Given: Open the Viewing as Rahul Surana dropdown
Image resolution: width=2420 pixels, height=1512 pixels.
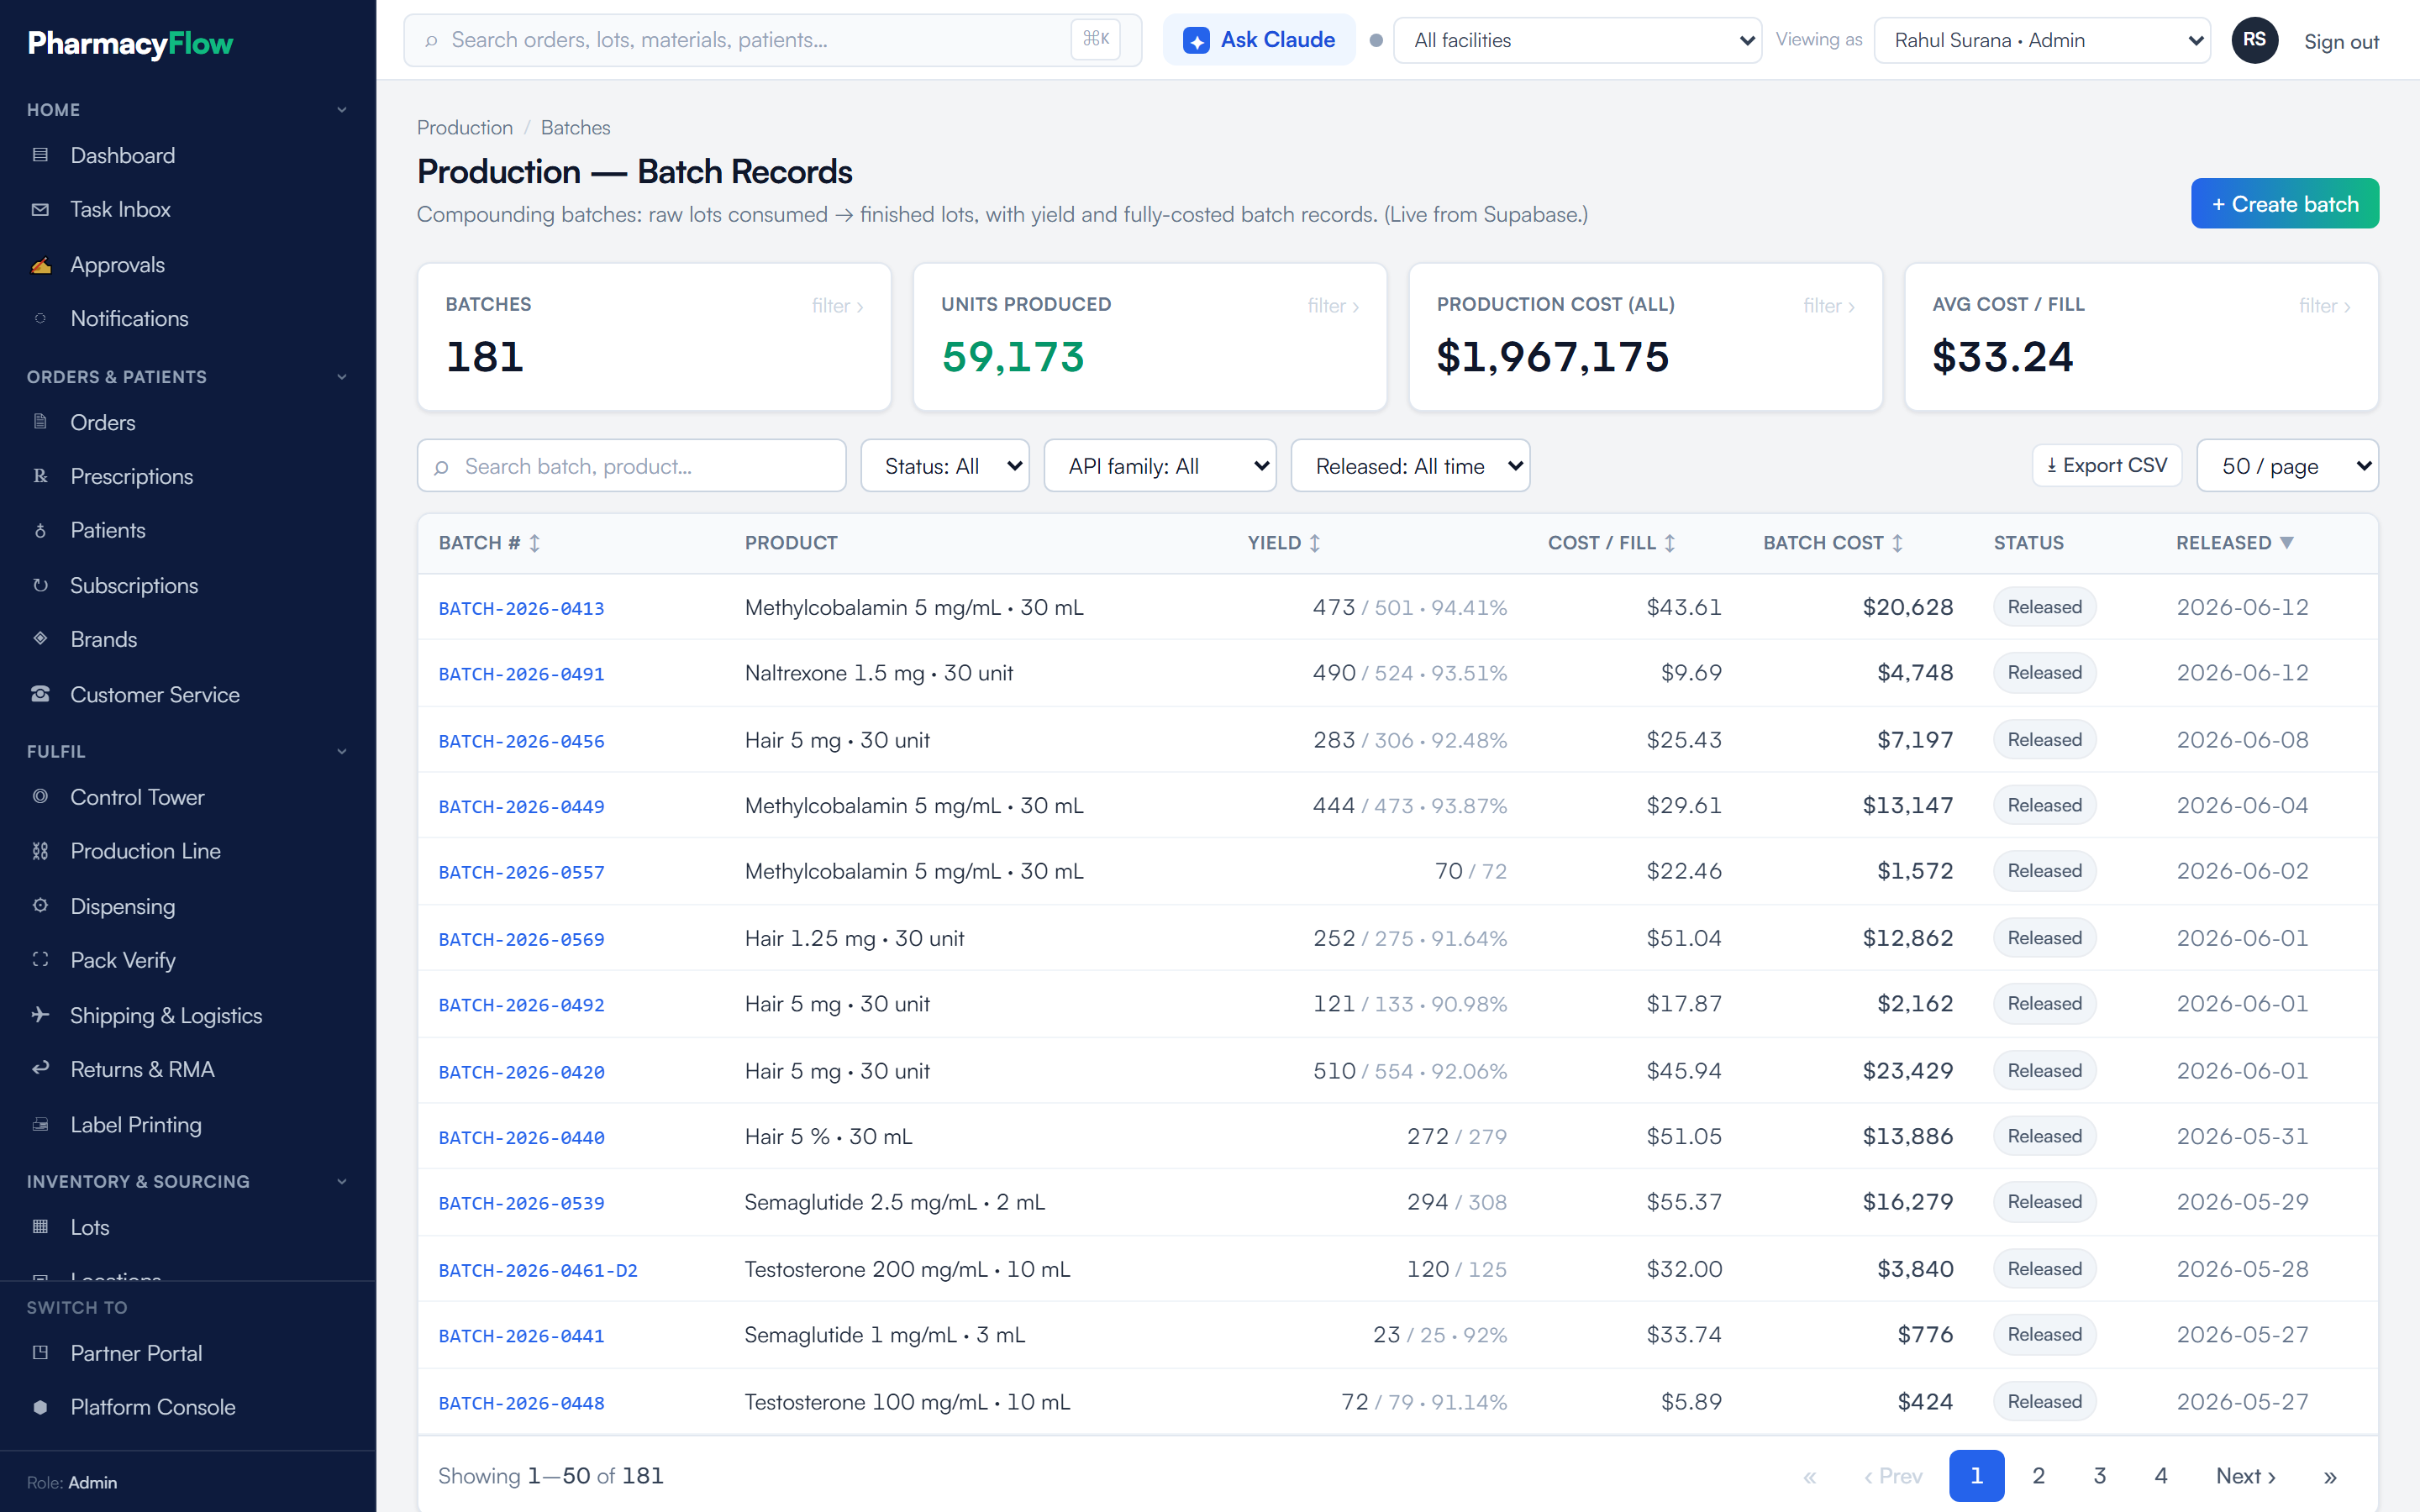Looking at the screenshot, I should (2042, 40).
